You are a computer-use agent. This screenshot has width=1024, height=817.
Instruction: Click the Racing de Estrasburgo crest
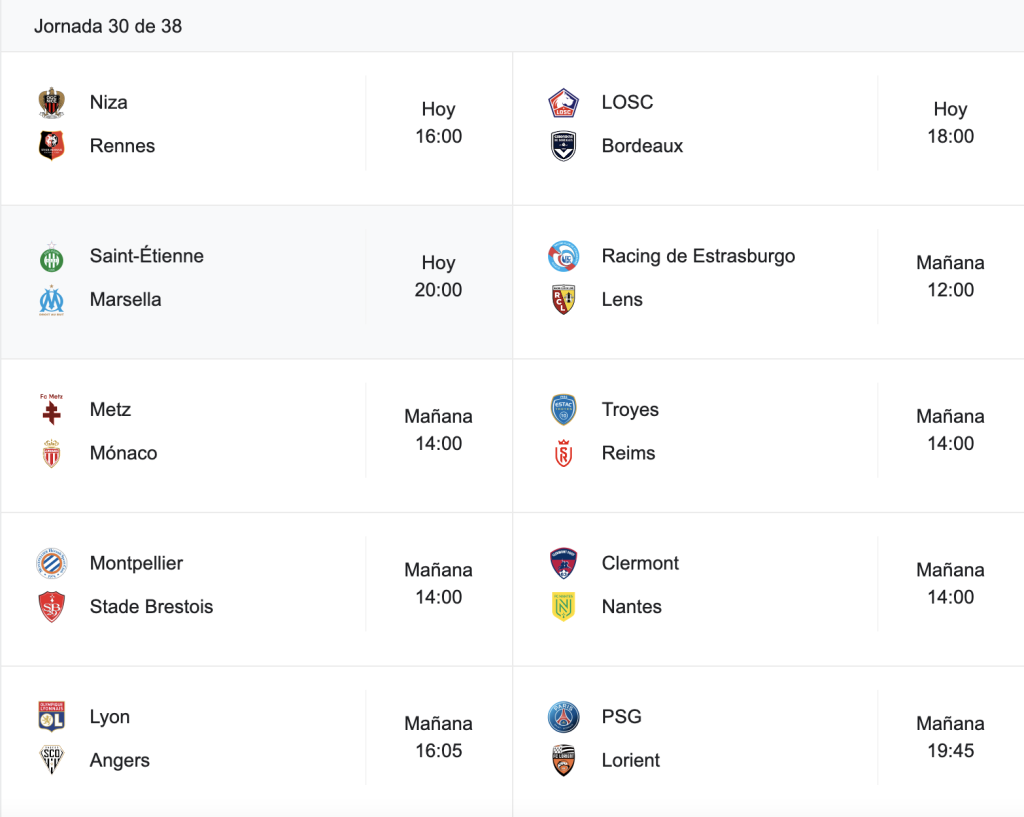point(564,256)
